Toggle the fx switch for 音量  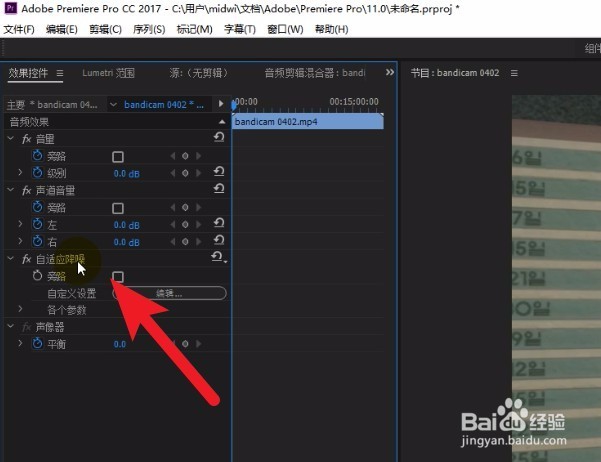click(x=26, y=139)
